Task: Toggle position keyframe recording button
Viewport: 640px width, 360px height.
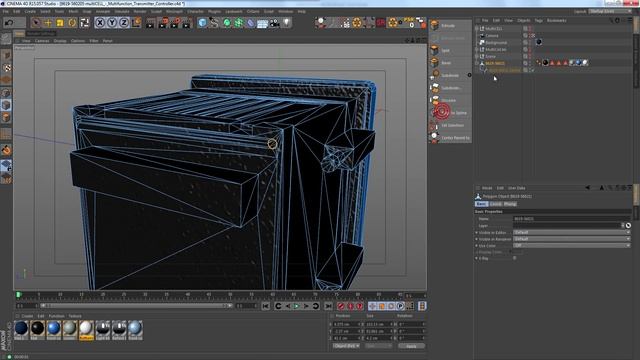Action: pyautogui.click(x=372, y=306)
